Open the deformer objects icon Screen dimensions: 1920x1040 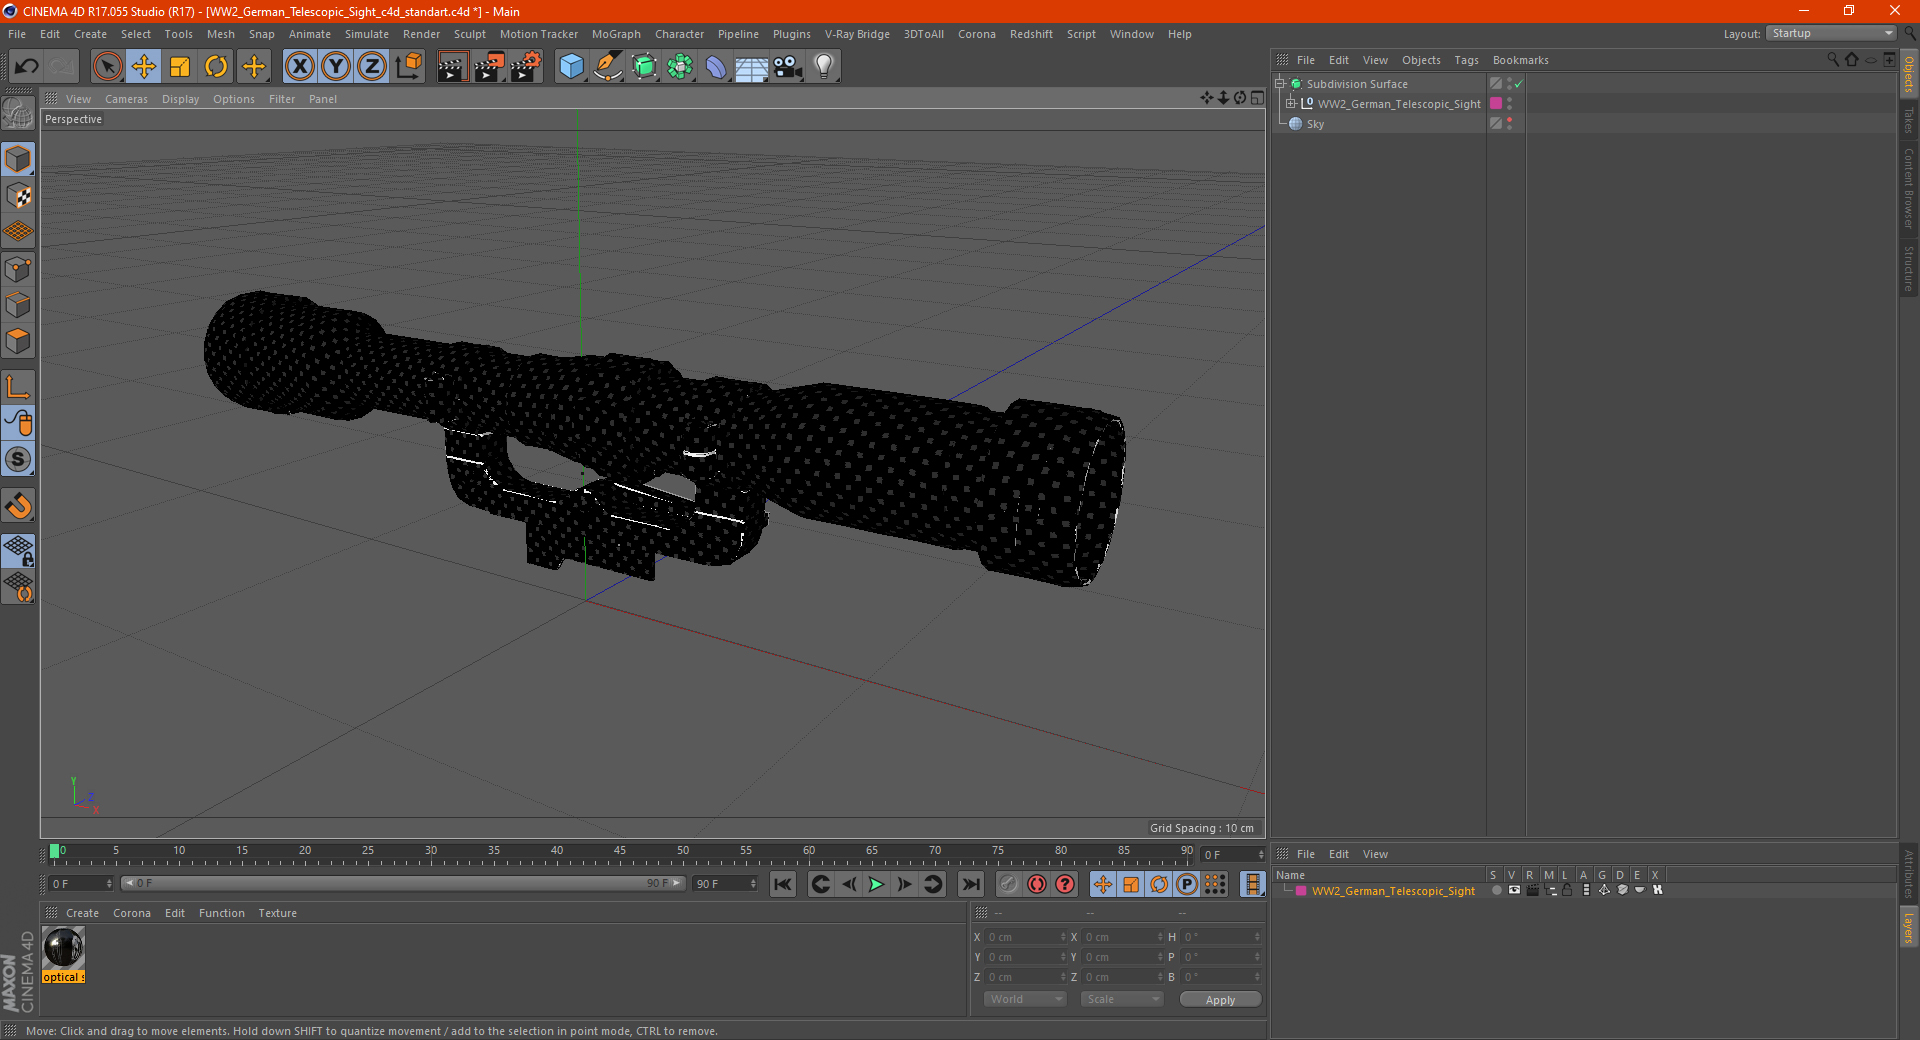(x=716, y=67)
